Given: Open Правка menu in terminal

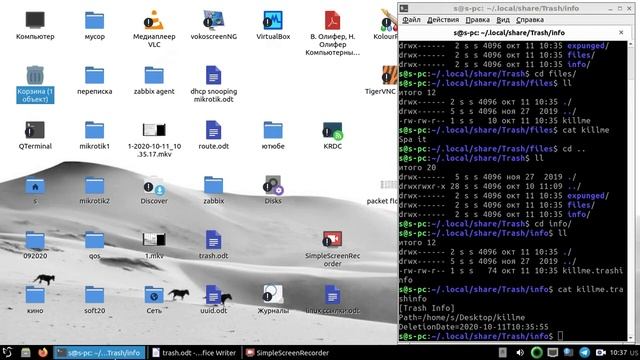Looking at the screenshot, I should coord(478,20).
